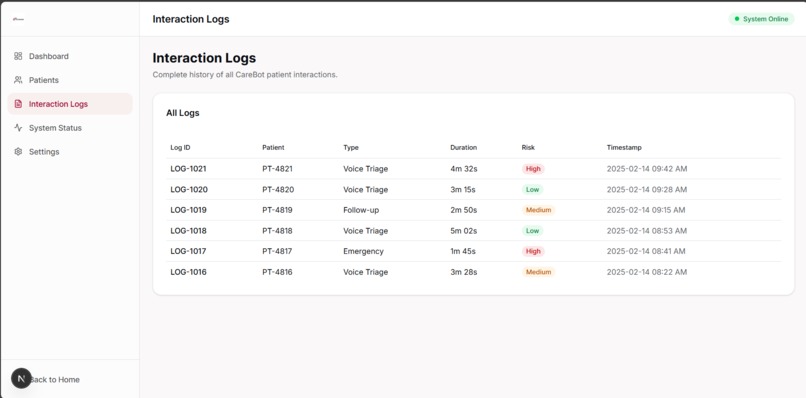Select log entry LOG-1018

coord(189,231)
